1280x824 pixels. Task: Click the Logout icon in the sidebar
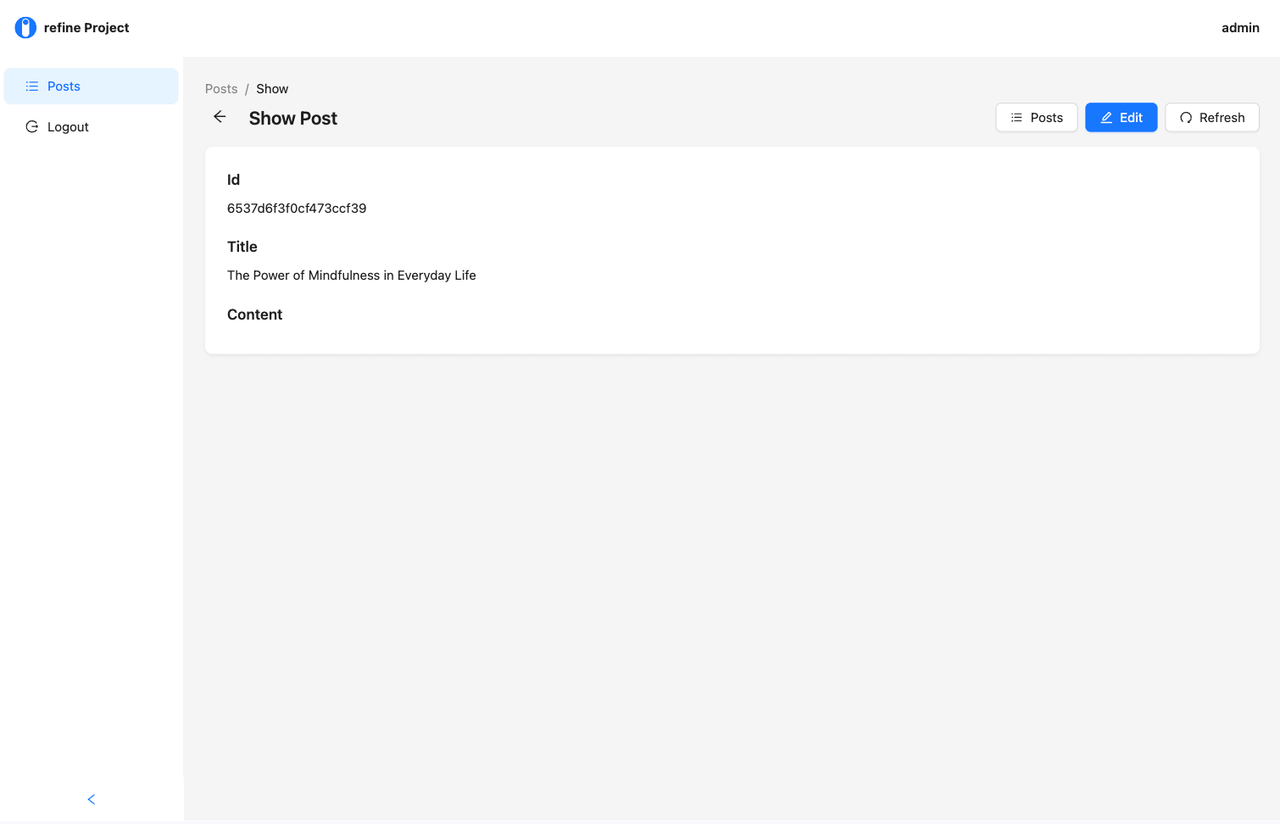32,127
